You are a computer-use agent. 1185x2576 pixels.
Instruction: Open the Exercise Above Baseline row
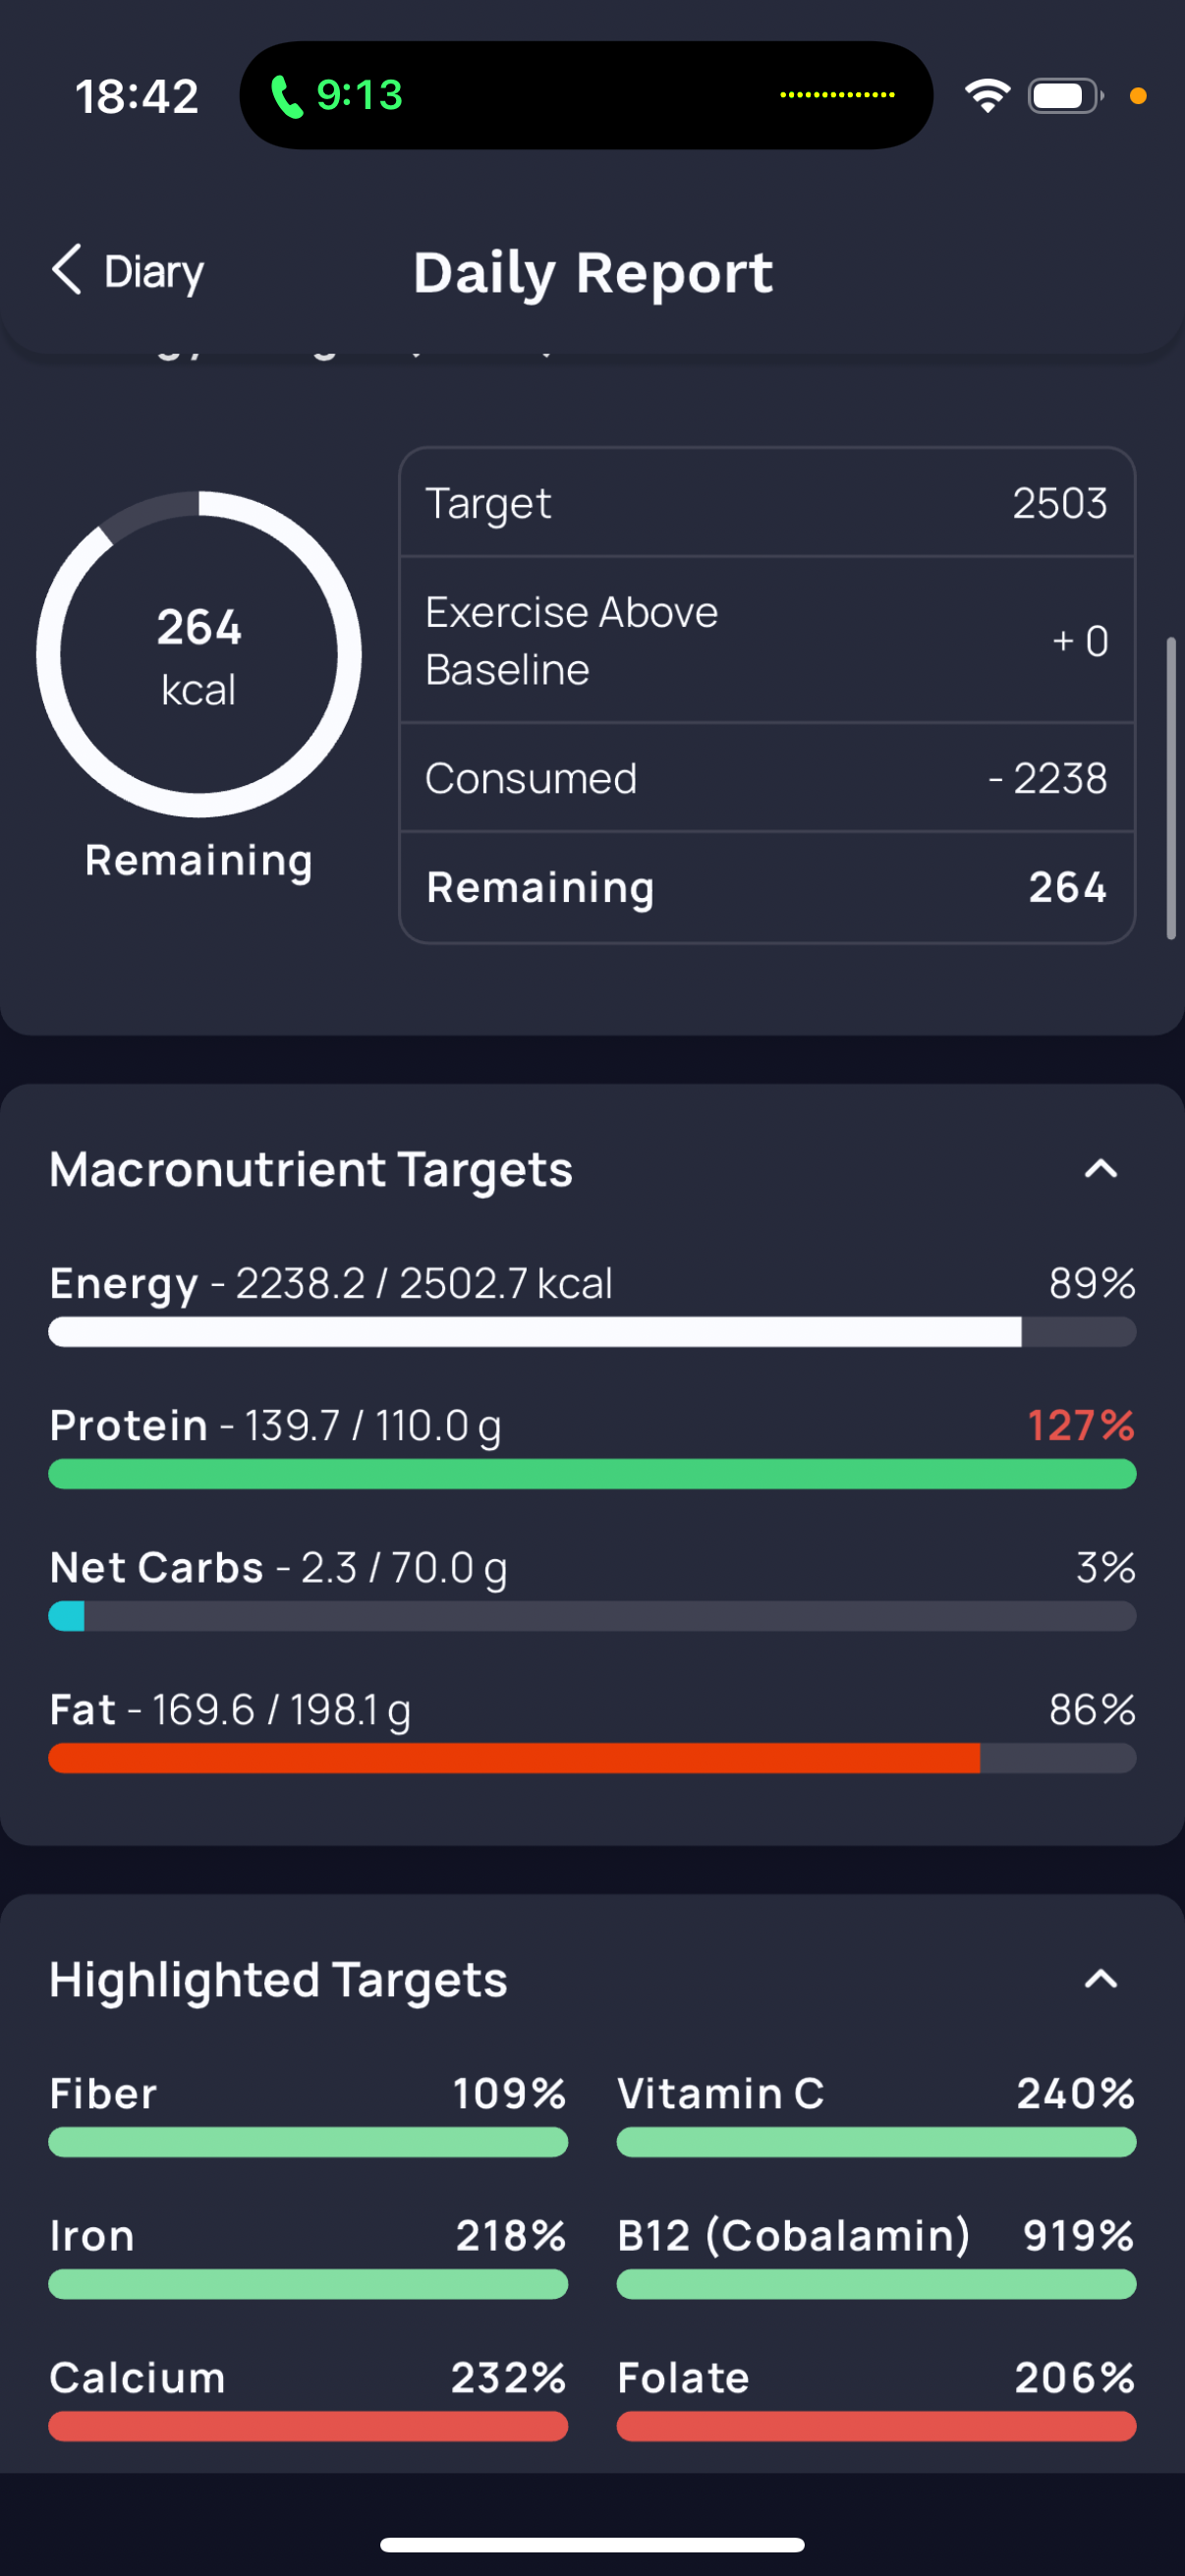coord(766,640)
